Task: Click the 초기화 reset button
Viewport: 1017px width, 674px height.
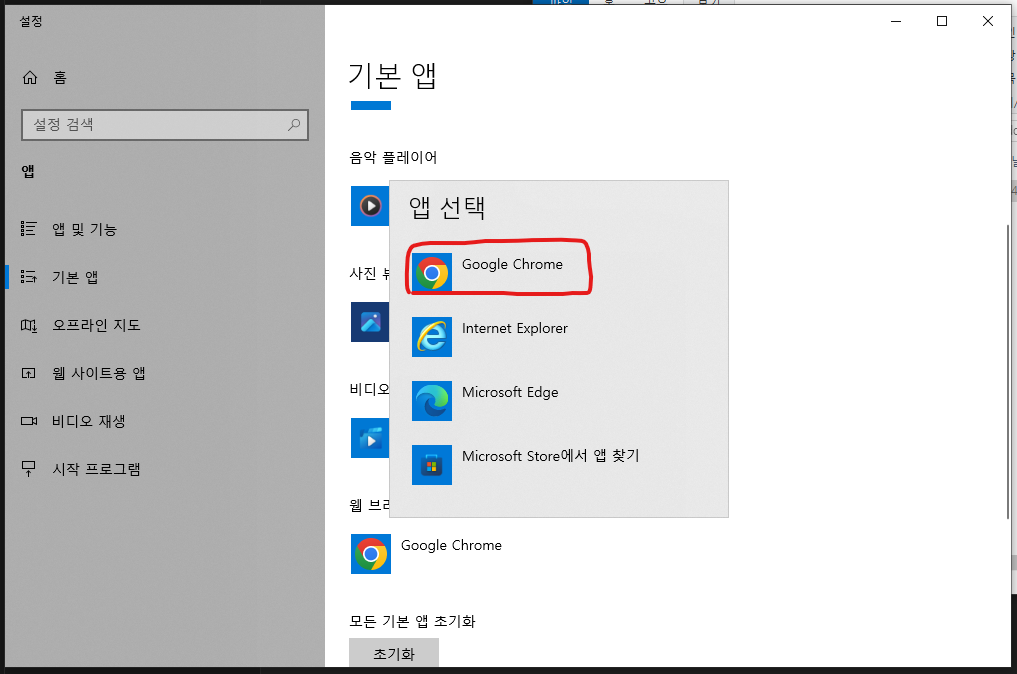Action: tap(394, 653)
